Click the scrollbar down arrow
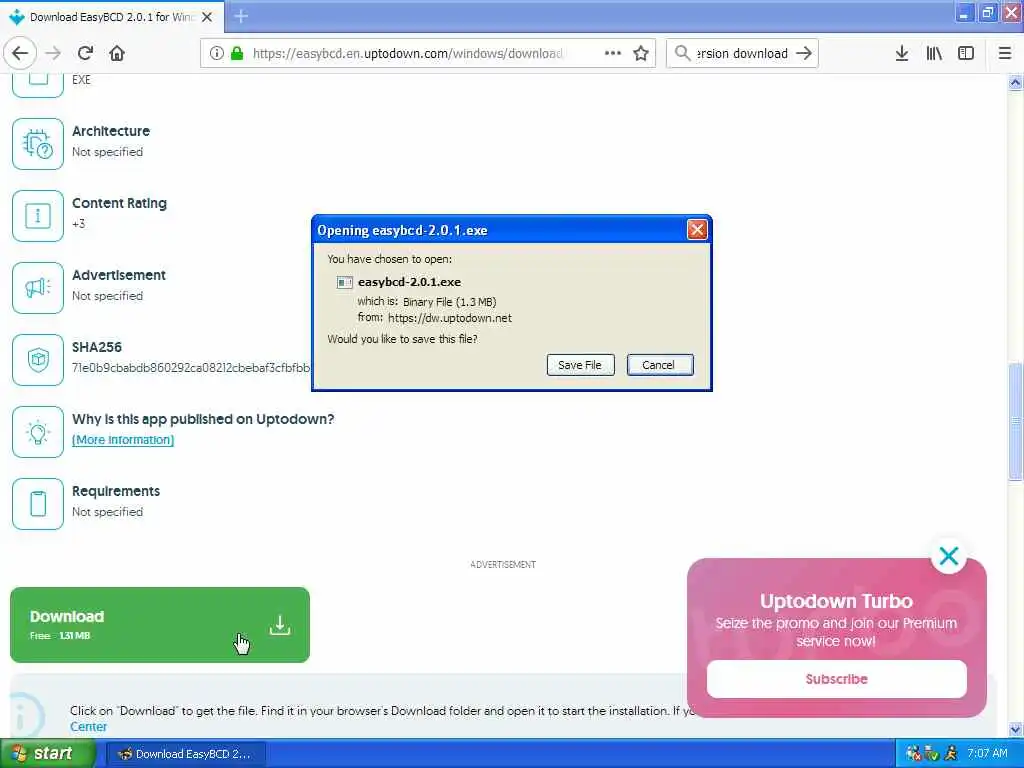Screen dimensions: 1024x768 pyautogui.click(x=1015, y=729)
